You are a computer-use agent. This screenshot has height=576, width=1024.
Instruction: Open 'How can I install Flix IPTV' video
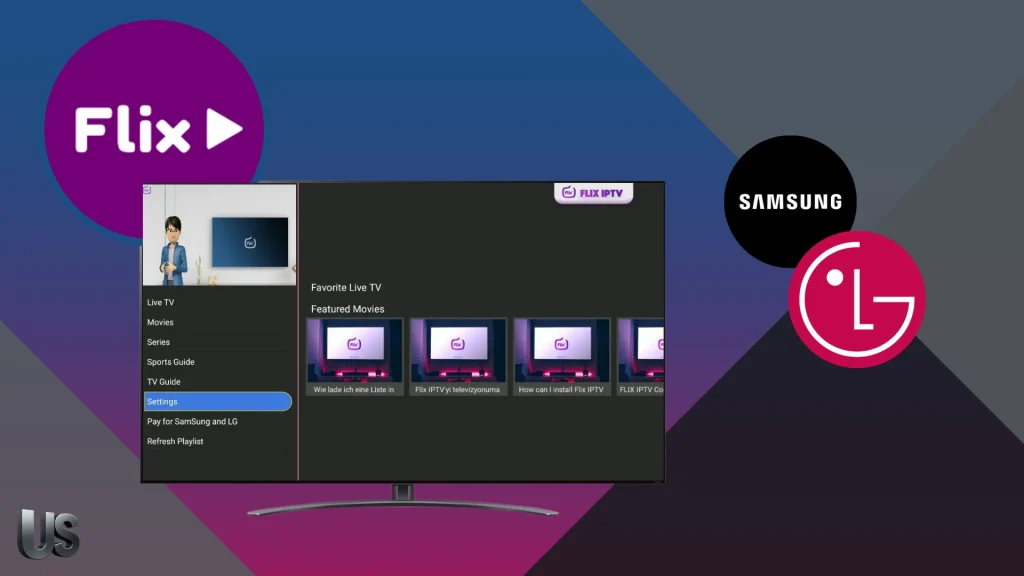coord(562,357)
